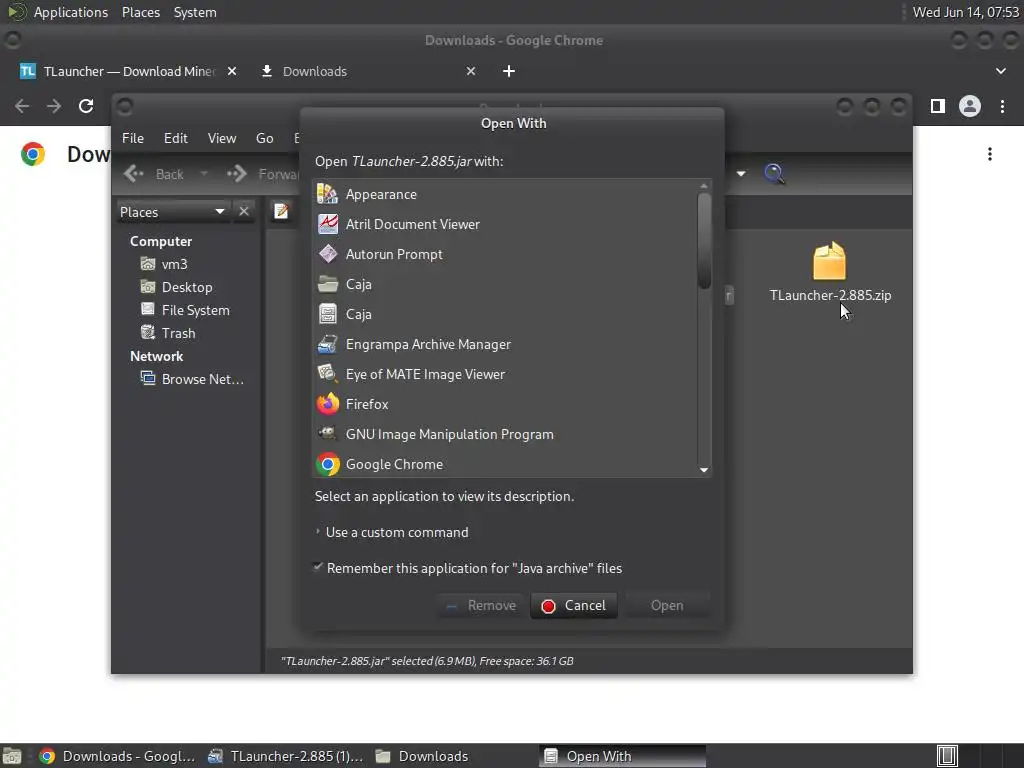This screenshot has height=768, width=1024.
Task: Click the Back button in Caja
Action: pos(155,174)
